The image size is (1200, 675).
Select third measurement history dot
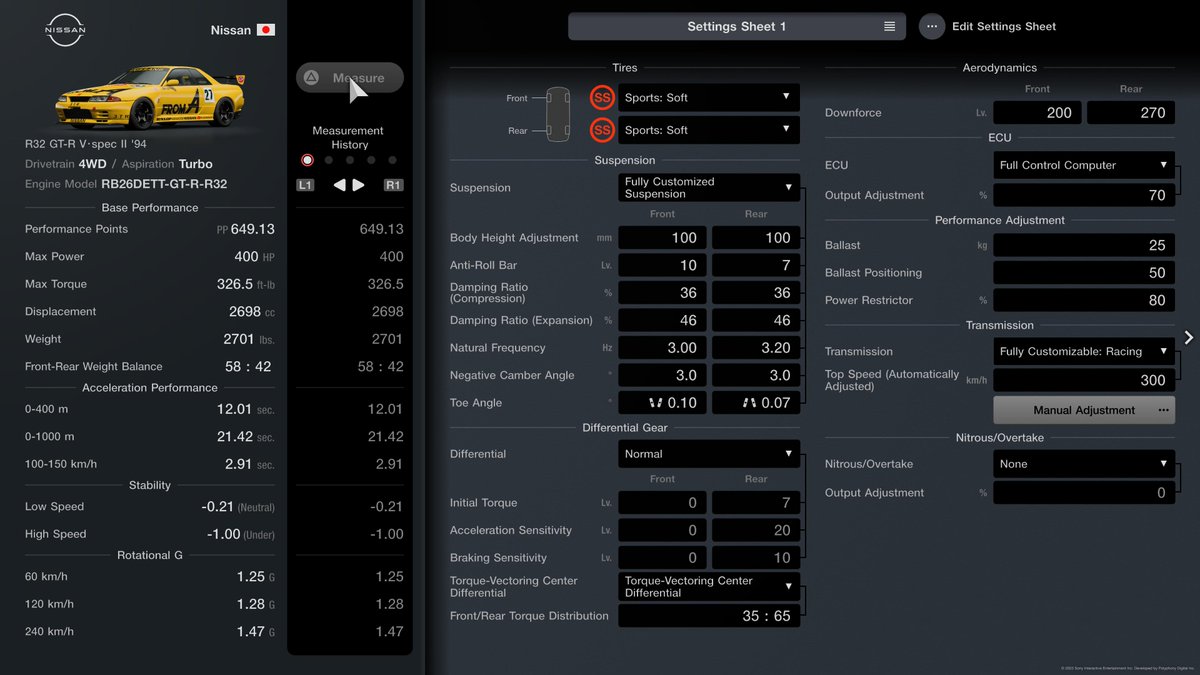[350, 160]
